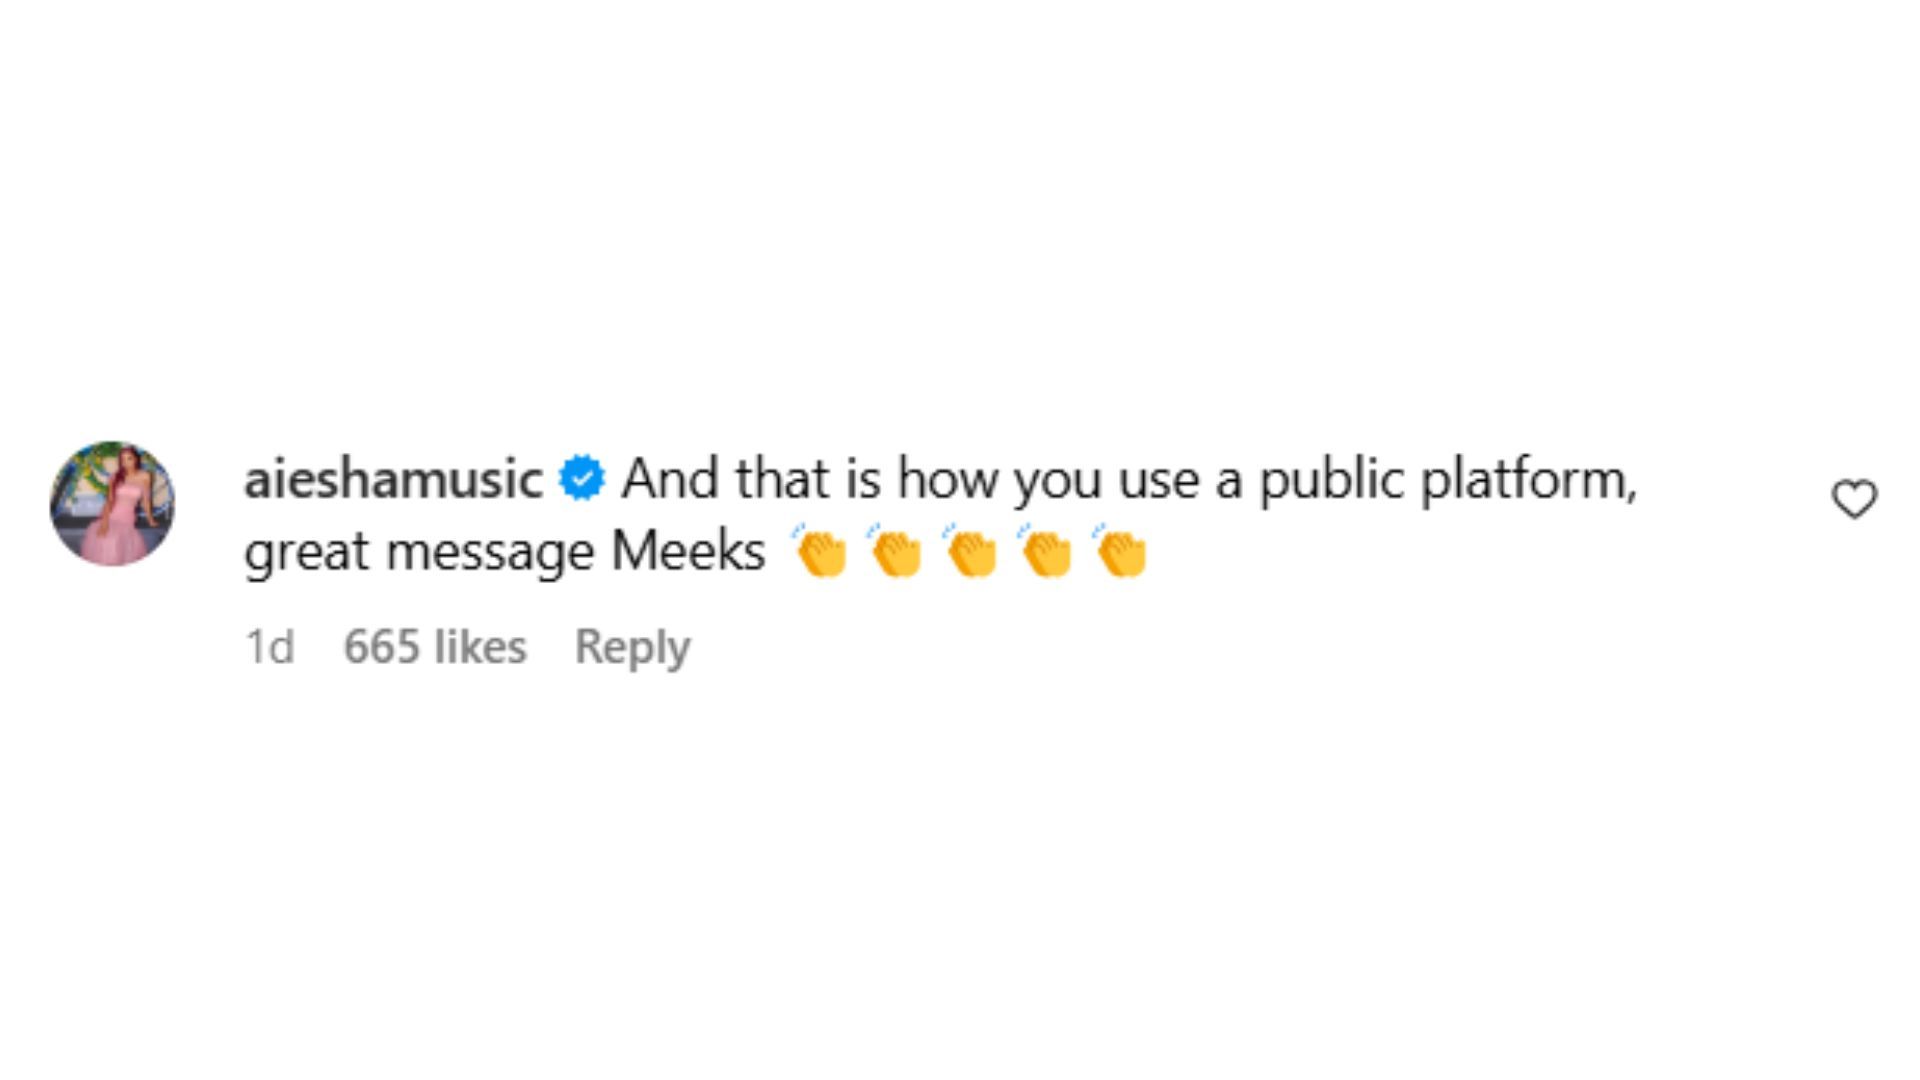Click the last clapping hands emoji

tap(1120, 551)
